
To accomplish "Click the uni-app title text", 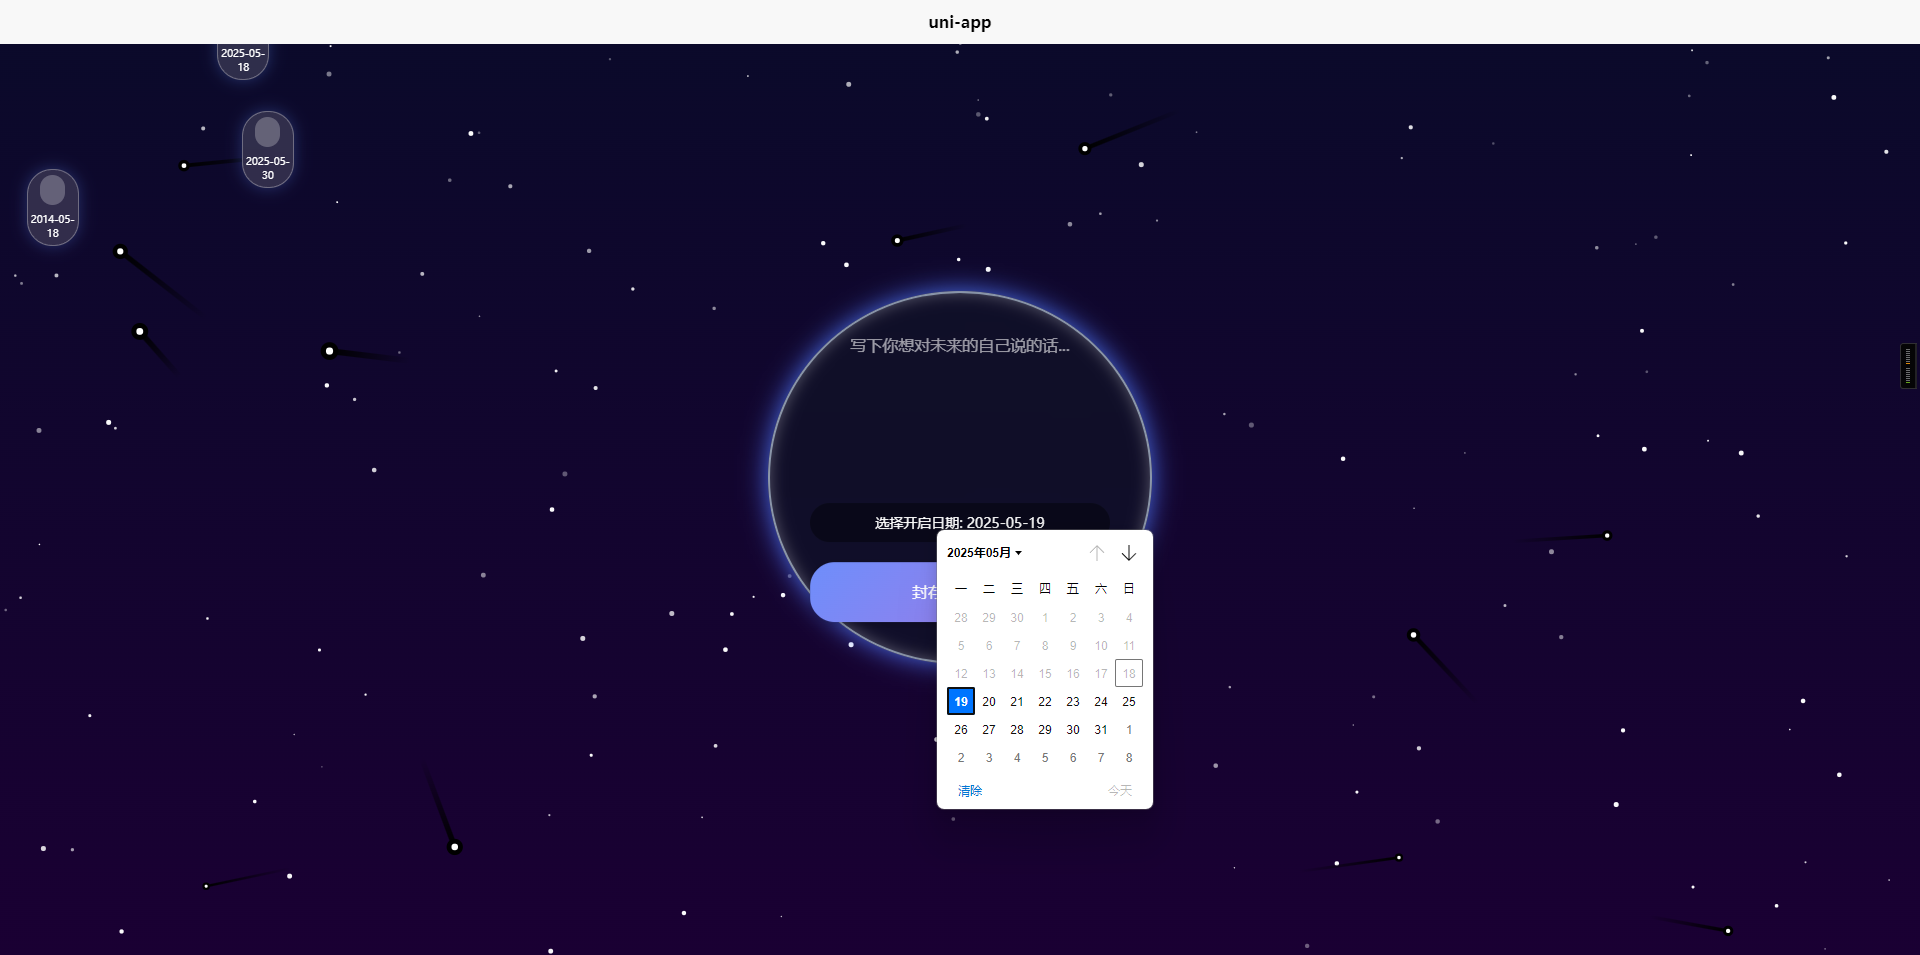I will pos(960,22).
